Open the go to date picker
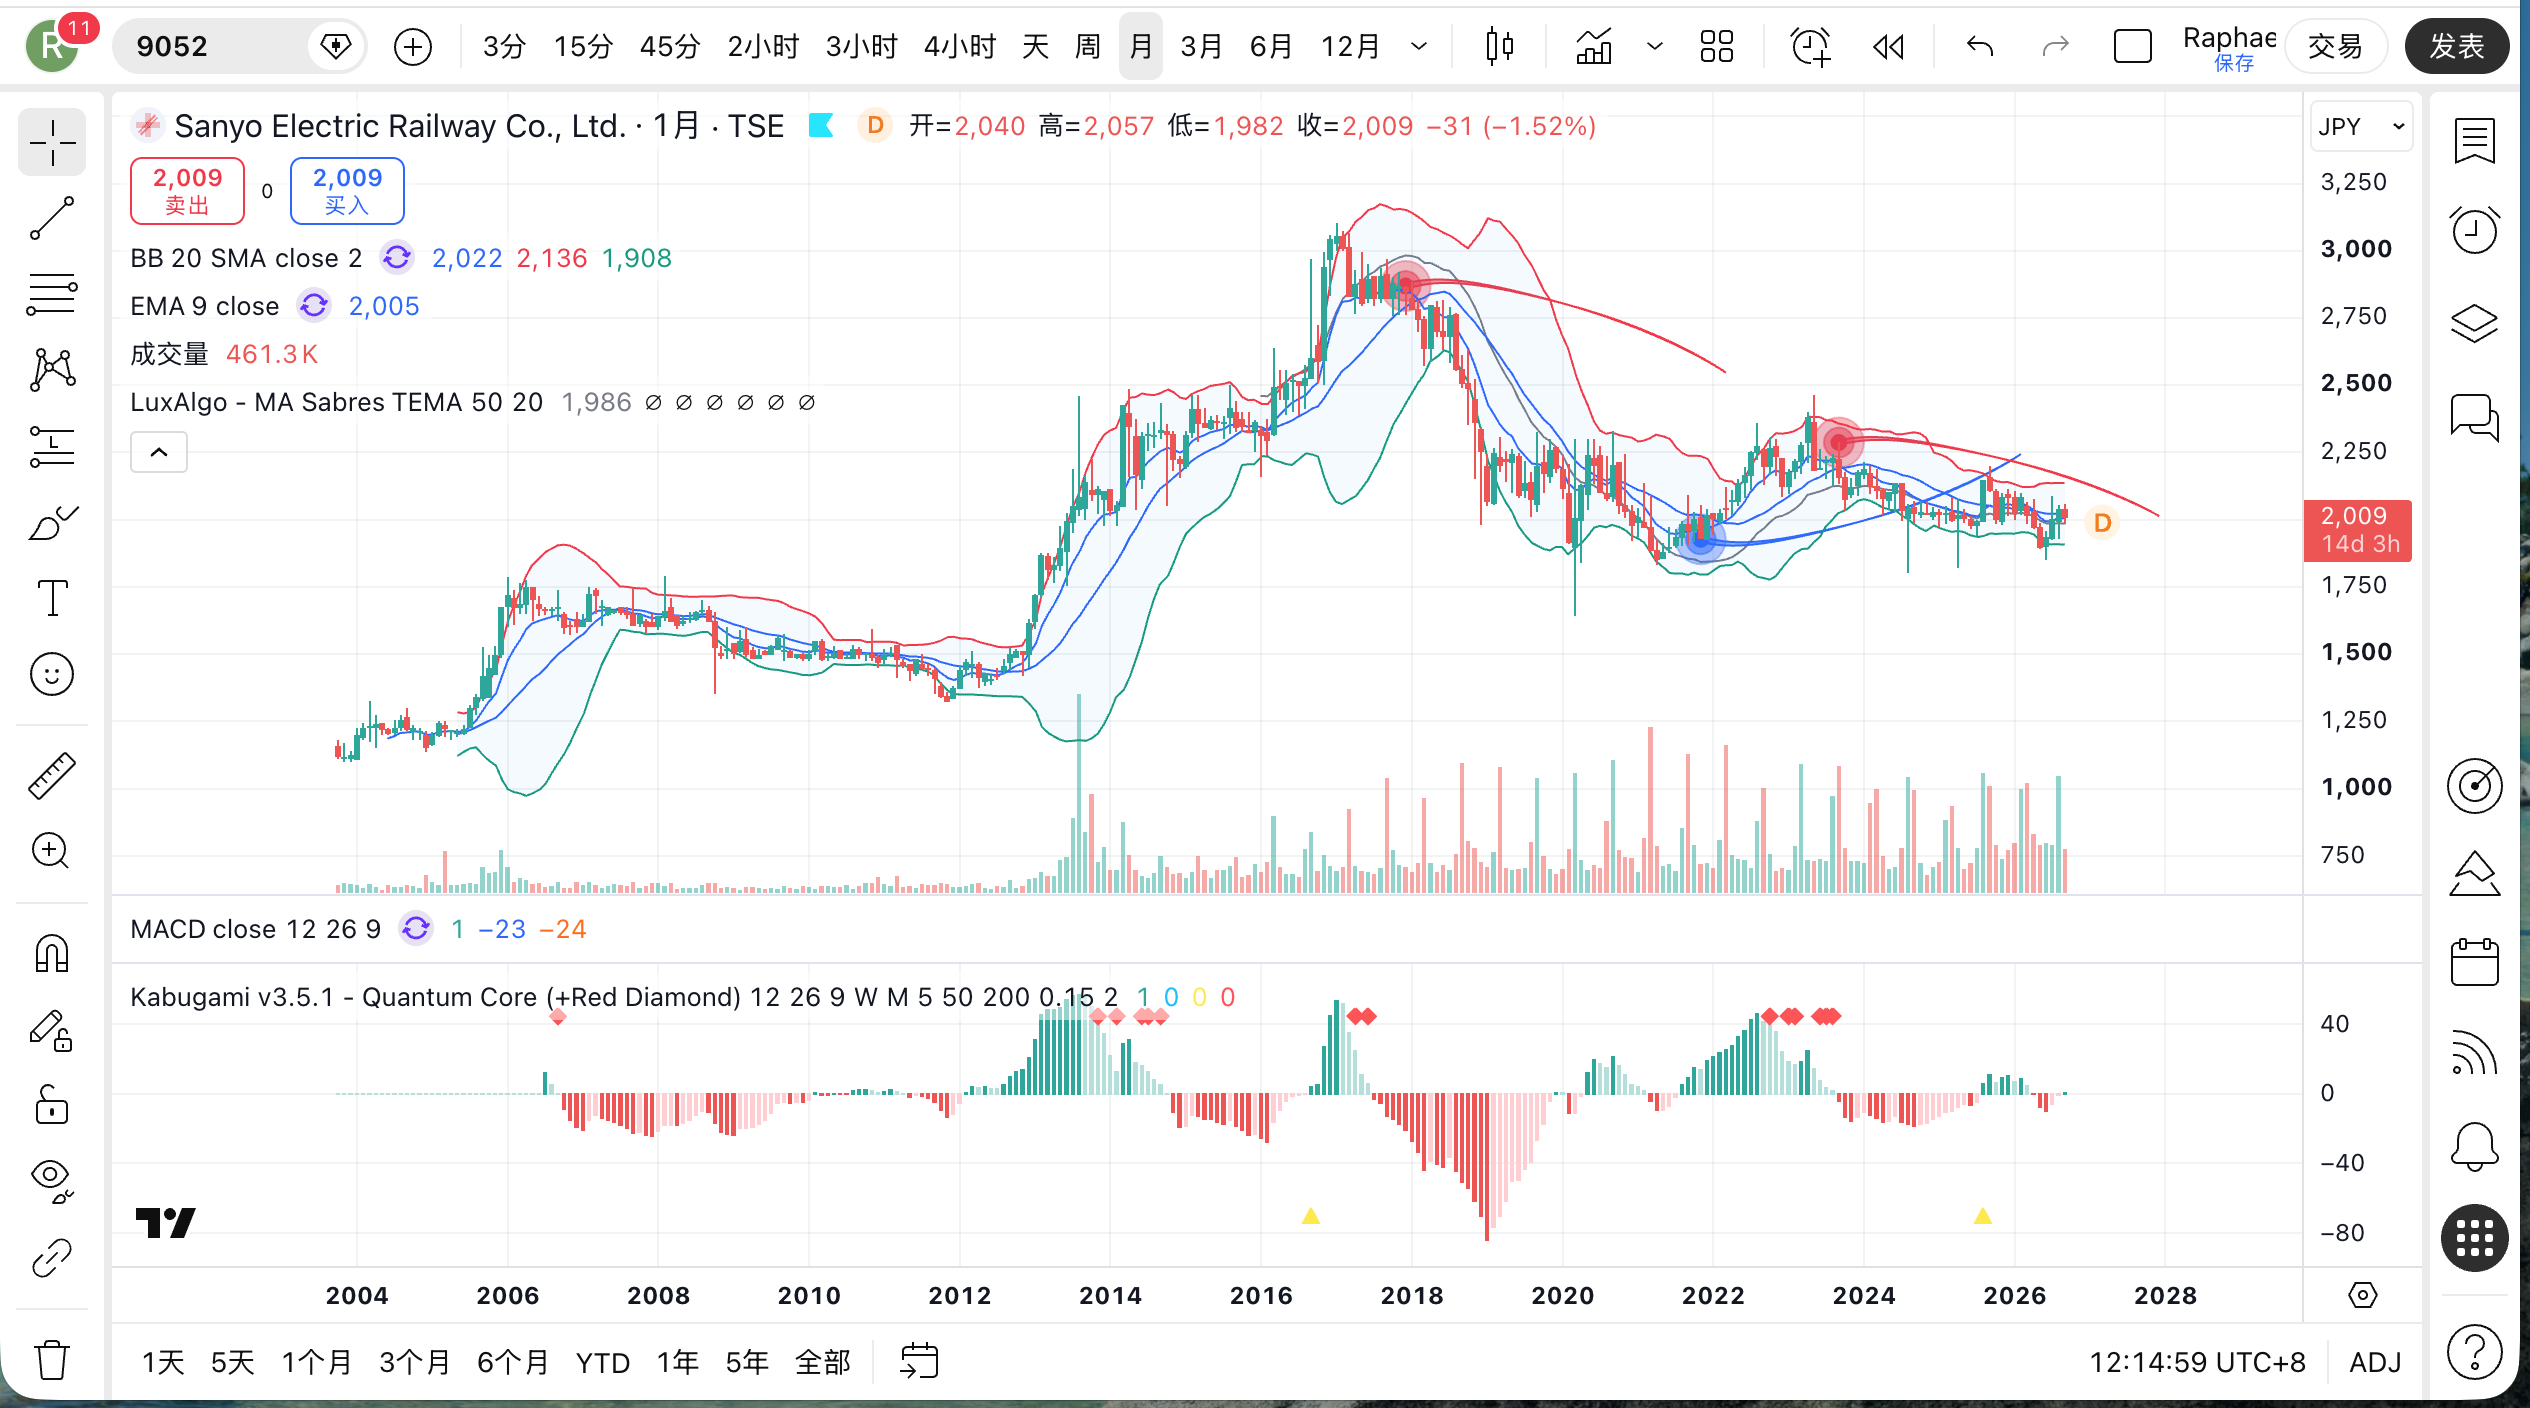Viewport: 2530px width, 1408px height. coord(919,1362)
